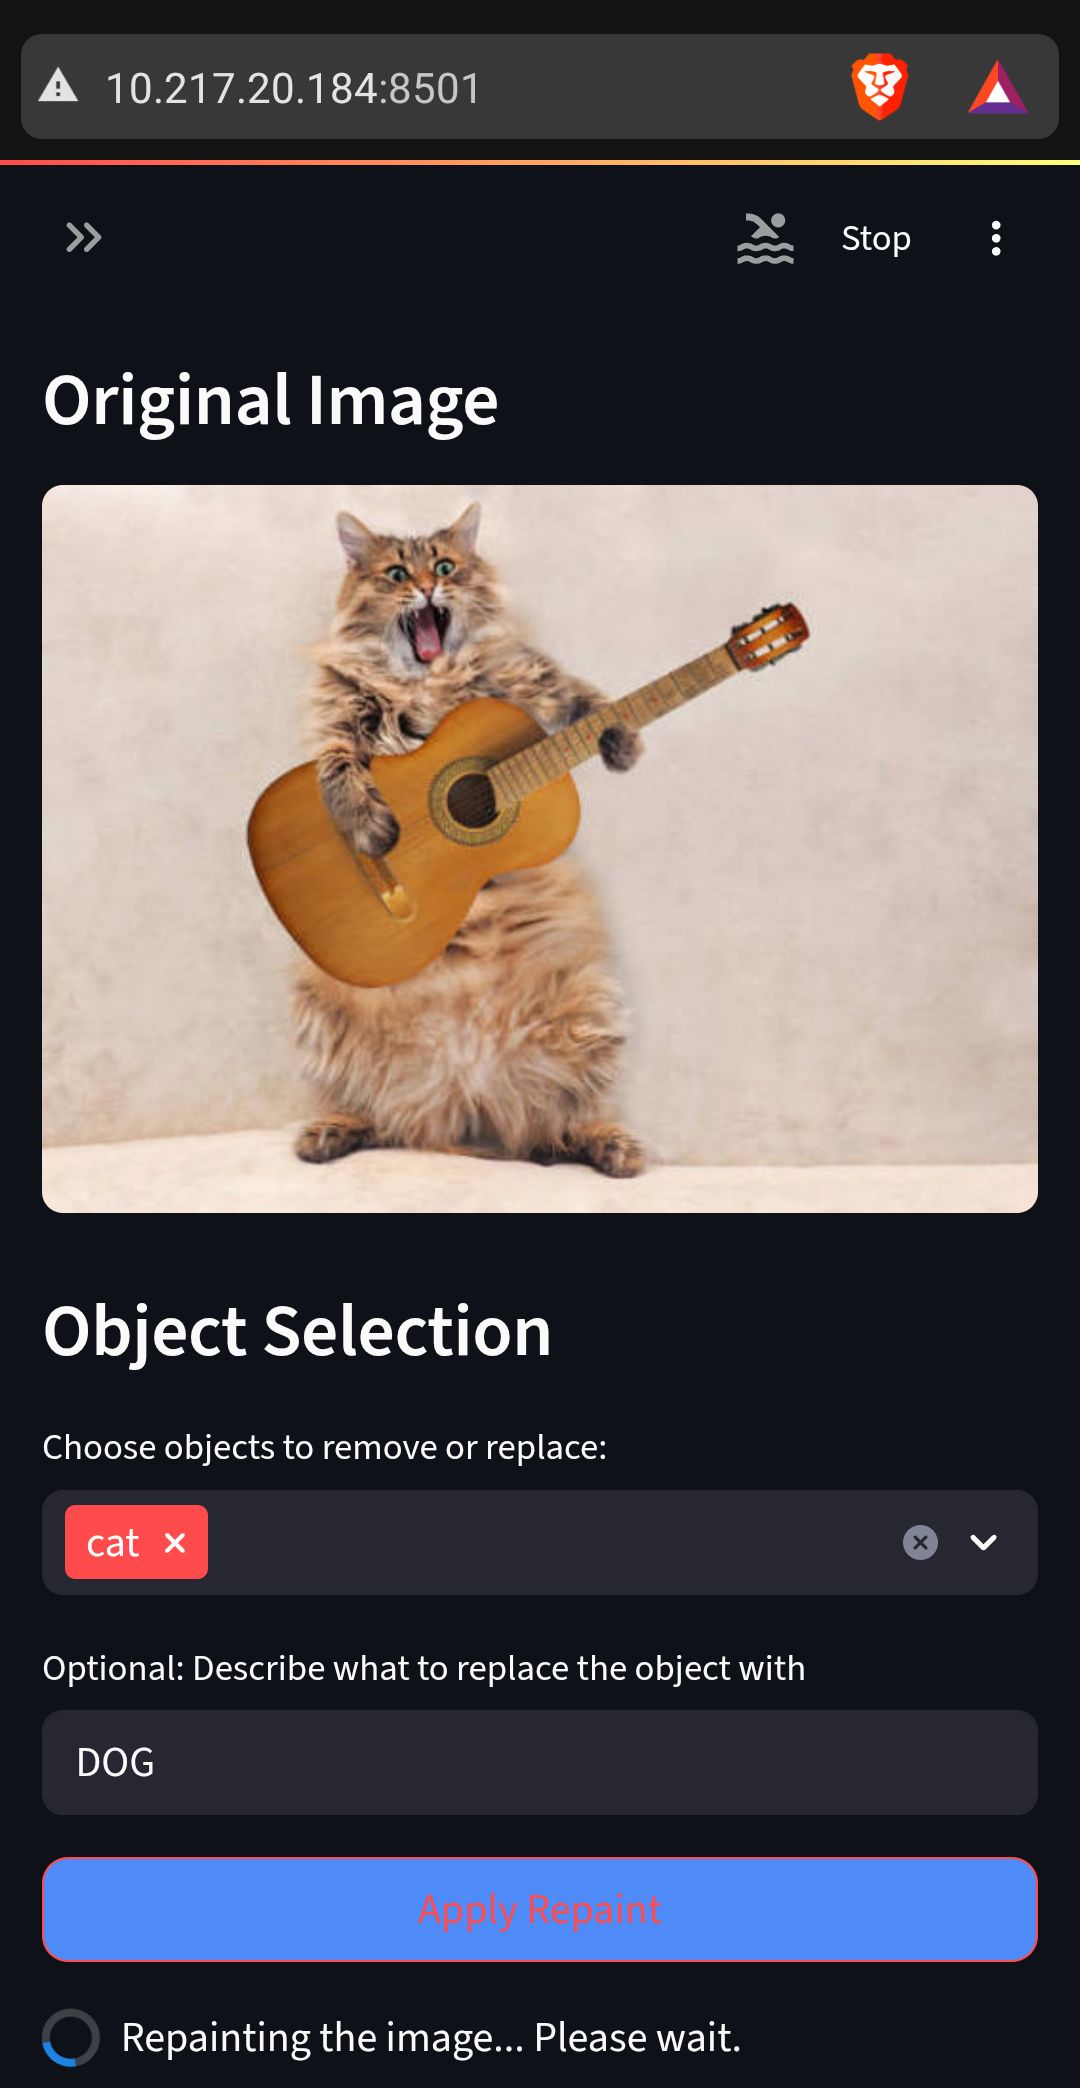Select the address bar URL
The height and width of the screenshot is (2088, 1080).
pyautogui.click(x=293, y=88)
